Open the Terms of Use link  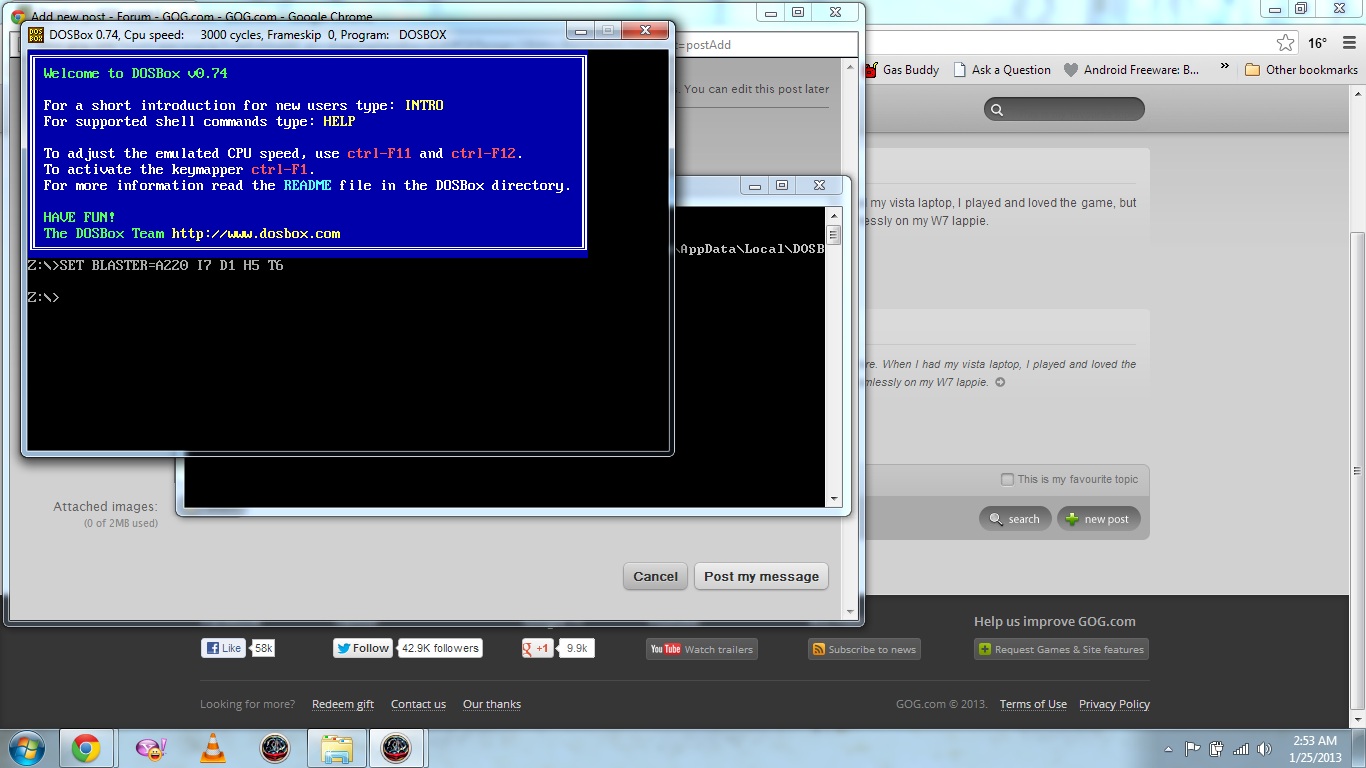[x=1033, y=704]
